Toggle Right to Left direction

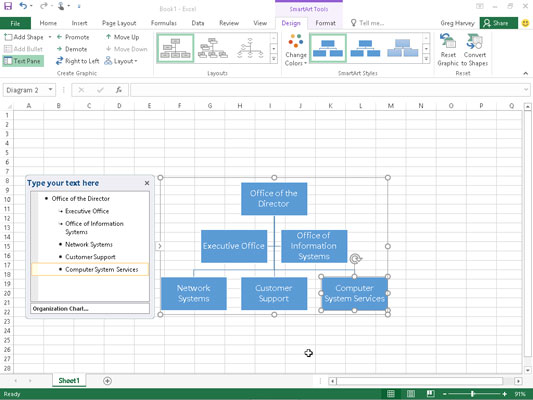pyautogui.click(x=78, y=61)
